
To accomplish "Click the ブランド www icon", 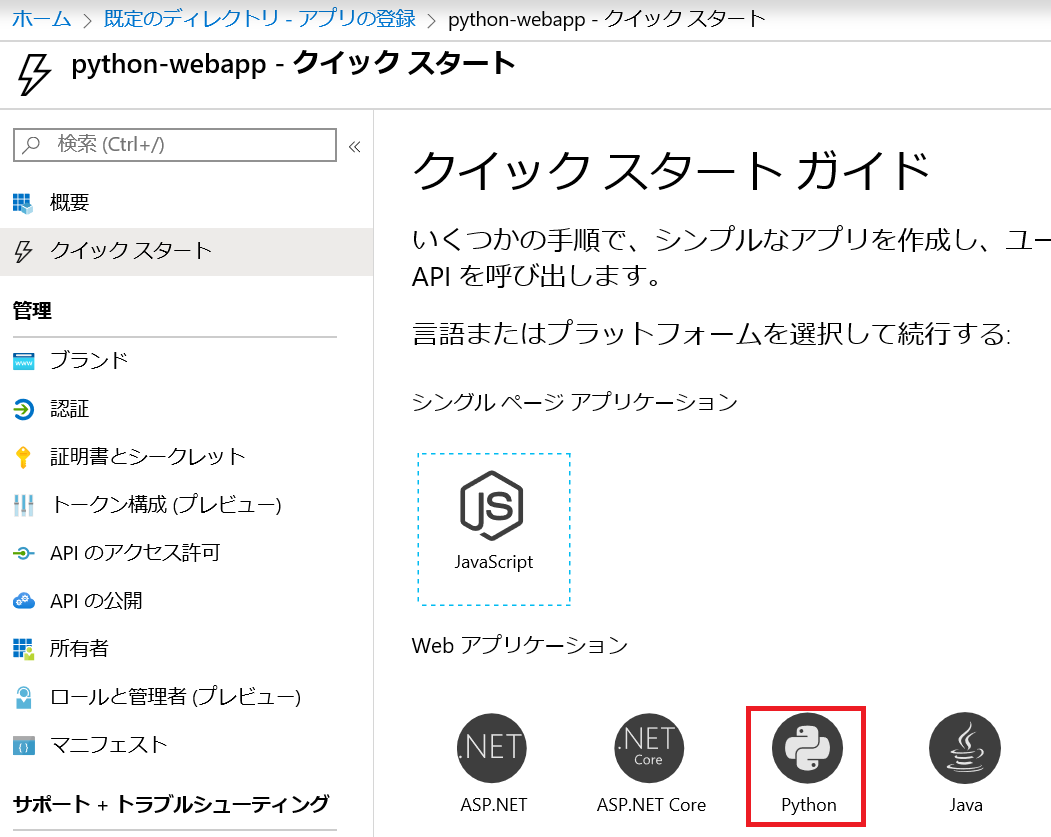I will coord(23,361).
